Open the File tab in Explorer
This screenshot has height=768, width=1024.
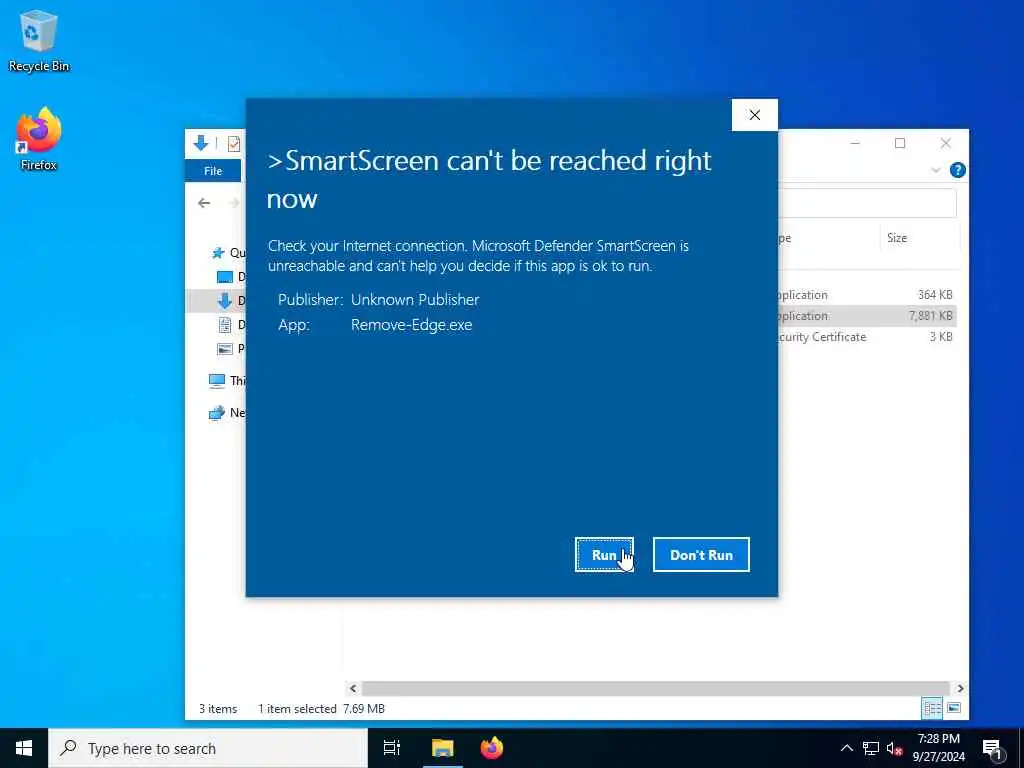pos(213,170)
